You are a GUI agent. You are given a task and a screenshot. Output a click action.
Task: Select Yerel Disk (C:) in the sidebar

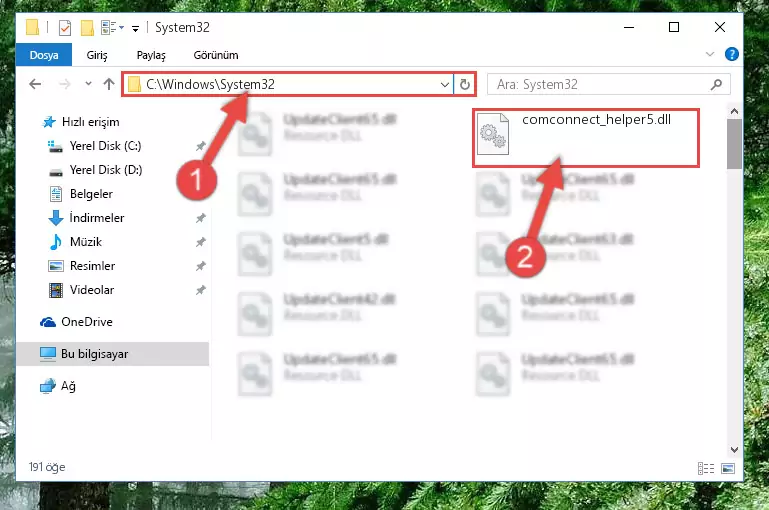pyautogui.click(x=105, y=146)
